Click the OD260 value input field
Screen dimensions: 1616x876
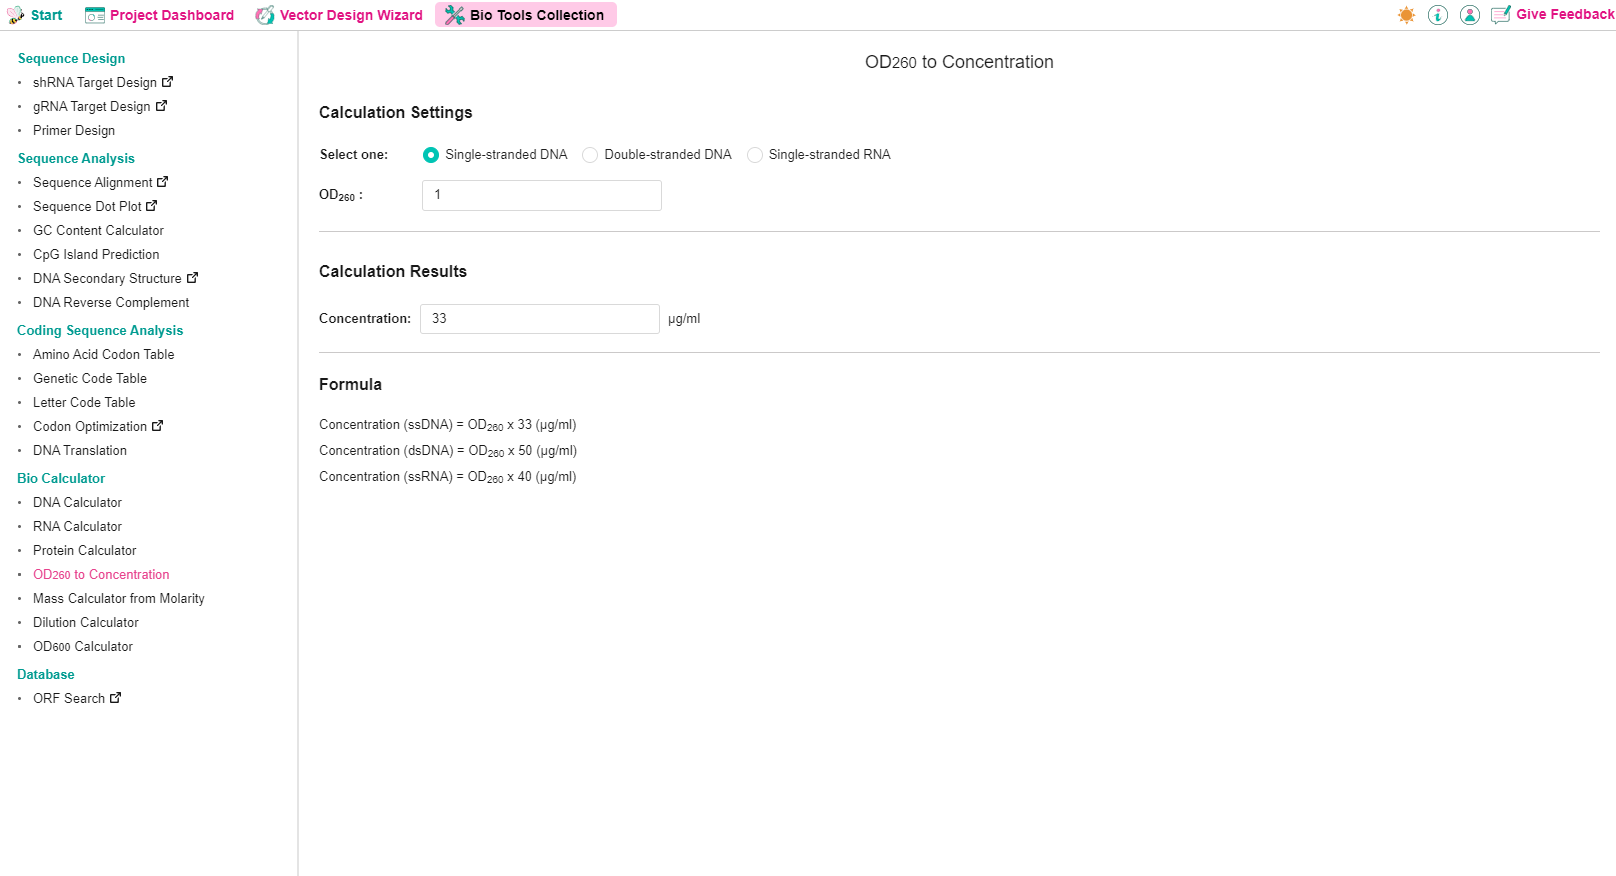(x=542, y=195)
